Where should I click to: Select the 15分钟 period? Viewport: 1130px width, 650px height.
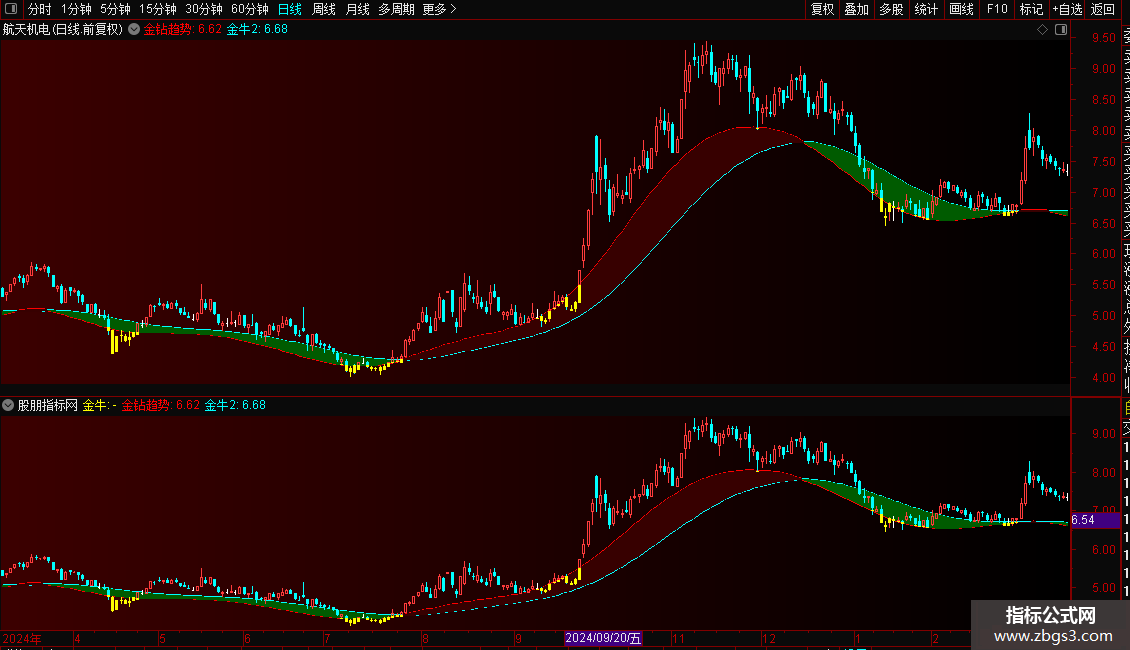[x=158, y=9]
